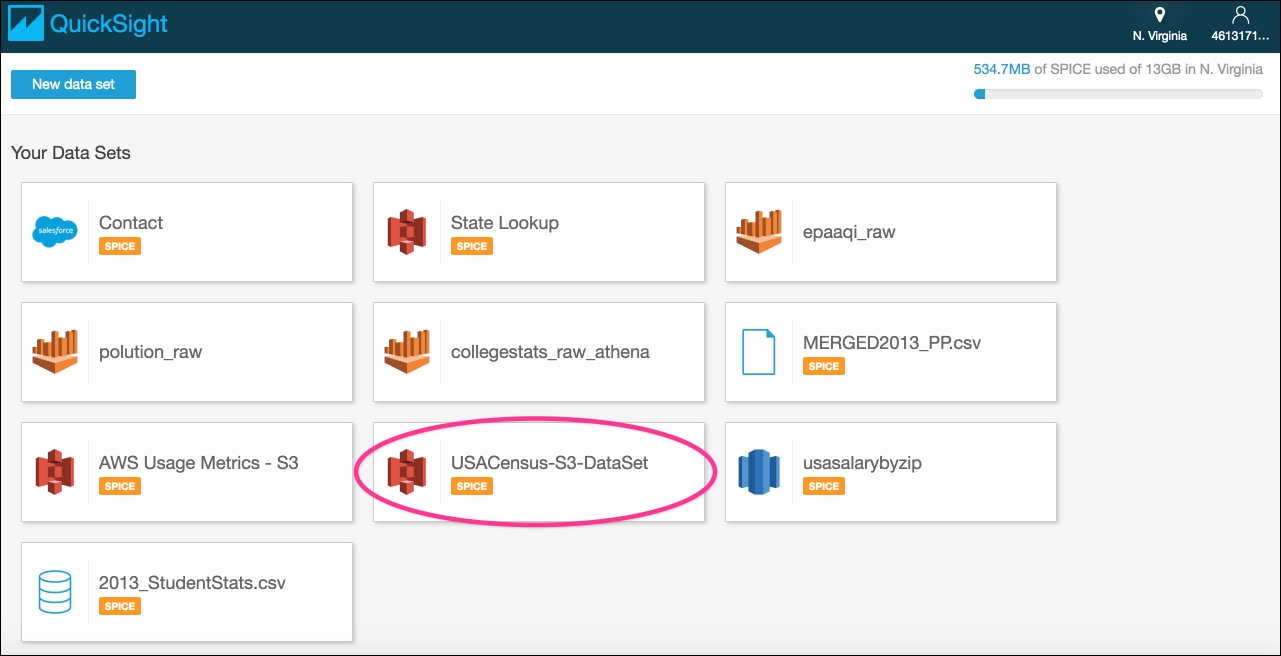Click SPICE badge on USACensus-S3-DataSet card
This screenshot has height=656, width=1281.
pyautogui.click(x=472, y=486)
